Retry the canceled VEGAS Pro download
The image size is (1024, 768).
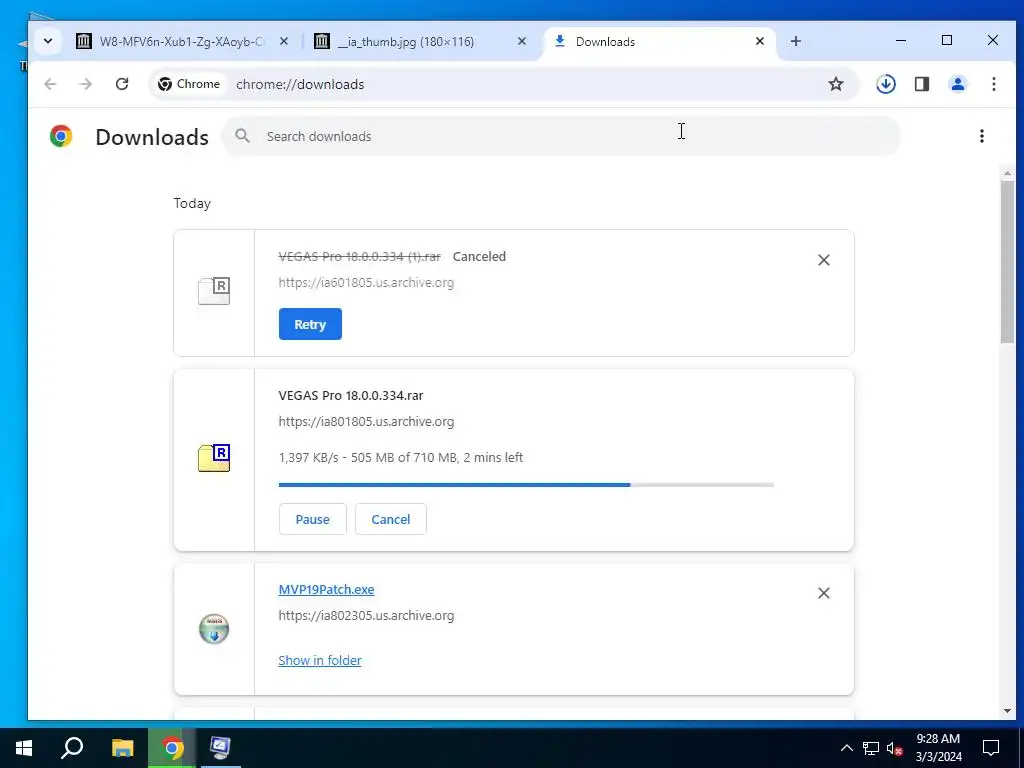pyautogui.click(x=310, y=324)
